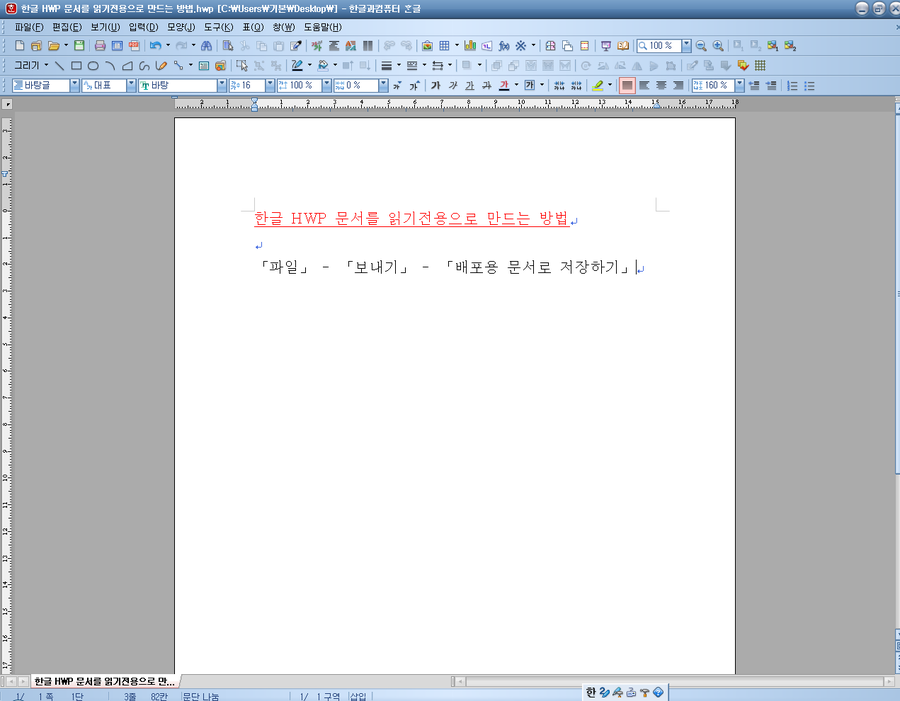Open the font size 16 dropdown
Image resolution: width=900 pixels, height=701 pixels.
click(x=270, y=86)
